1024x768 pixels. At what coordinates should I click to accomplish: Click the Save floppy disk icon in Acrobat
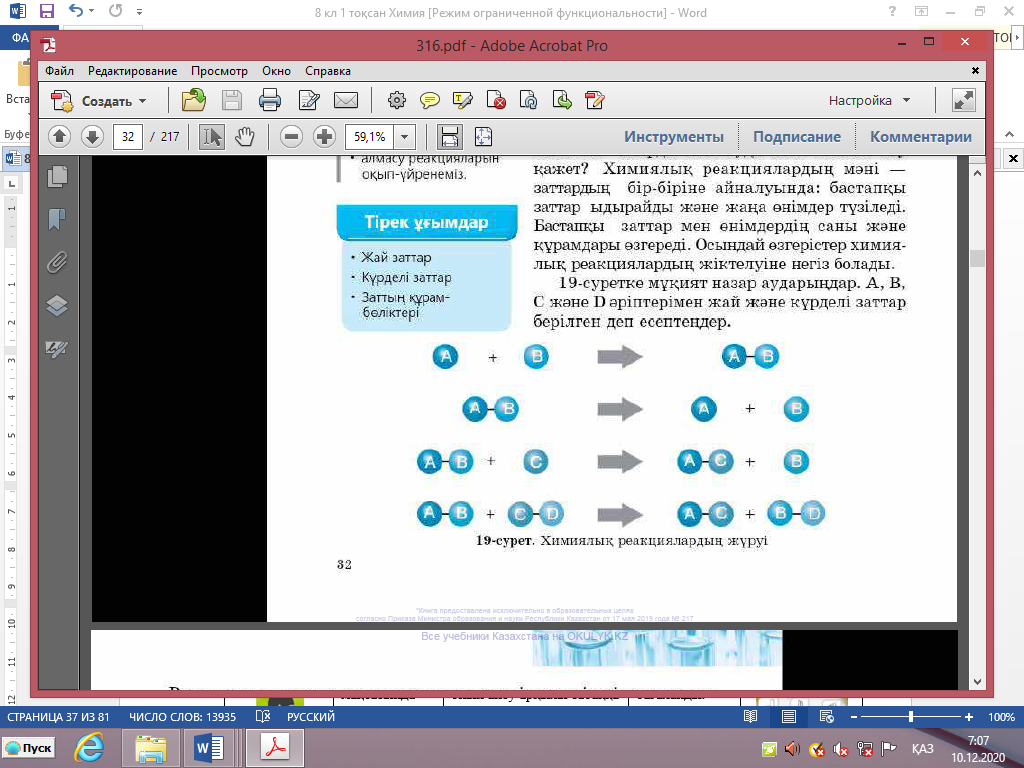tap(232, 101)
